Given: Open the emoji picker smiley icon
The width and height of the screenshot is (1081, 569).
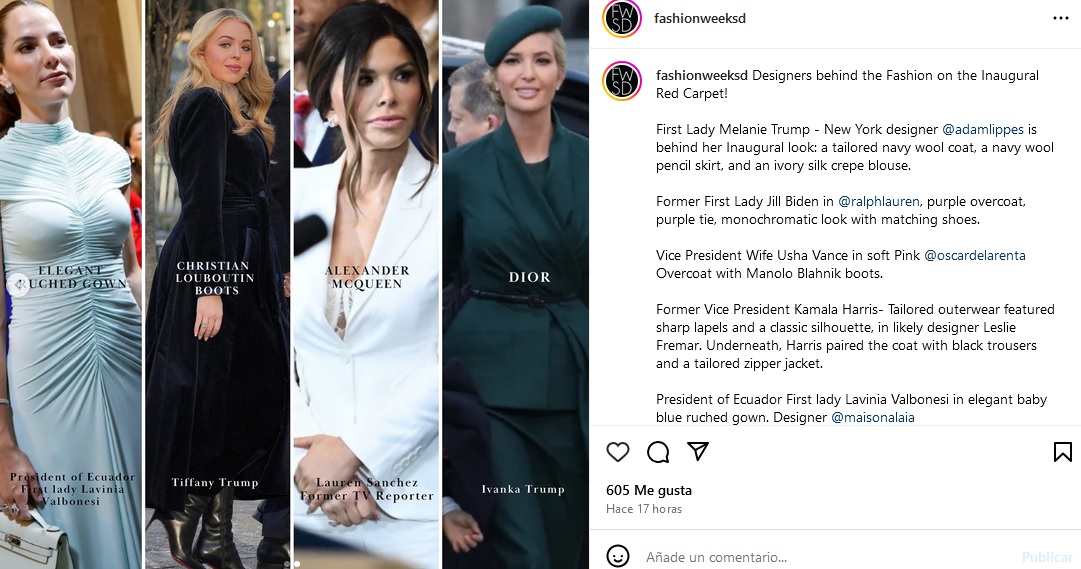Looking at the screenshot, I should pyautogui.click(x=618, y=556).
